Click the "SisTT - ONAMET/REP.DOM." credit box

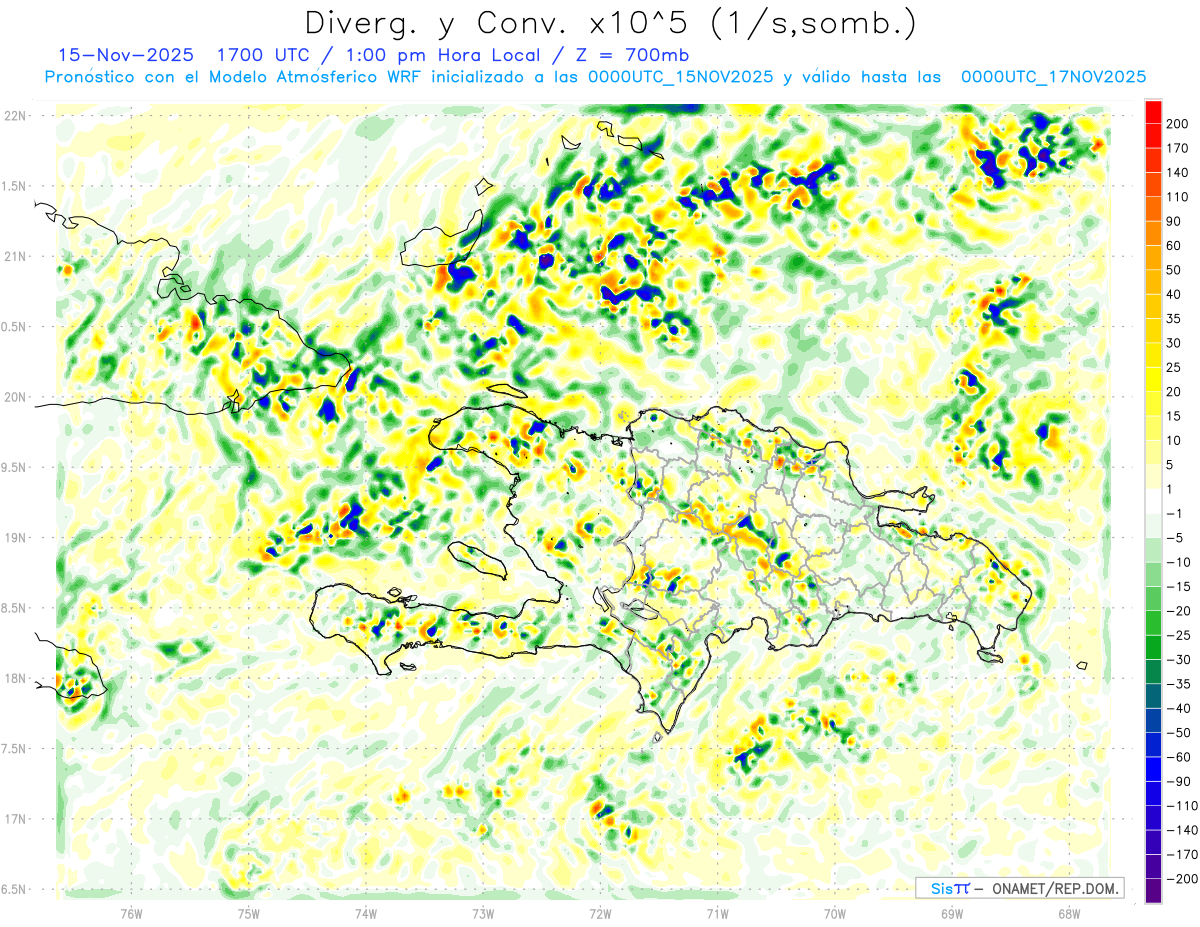[x=1019, y=888]
